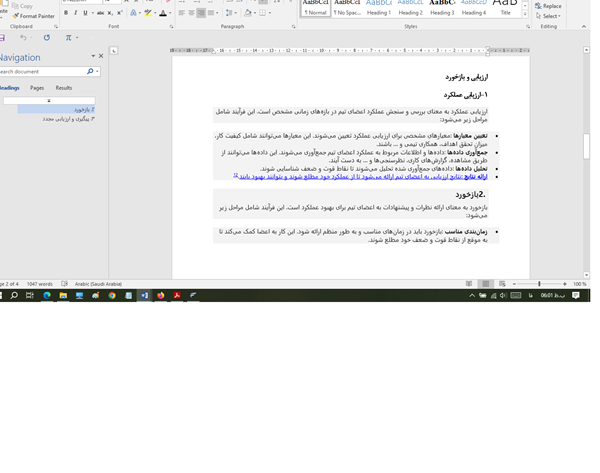Switch to the Results tab
The width and height of the screenshot is (600, 473).
pyautogui.click(x=63, y=88)
